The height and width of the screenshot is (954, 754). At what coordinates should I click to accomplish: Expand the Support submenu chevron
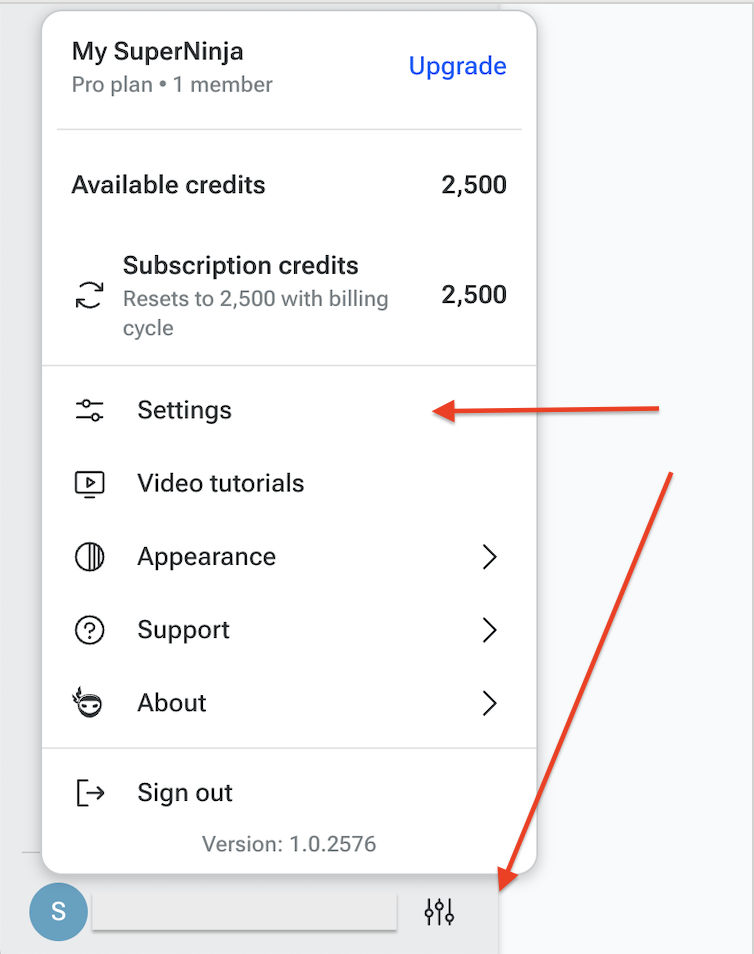tap(489, 630)
